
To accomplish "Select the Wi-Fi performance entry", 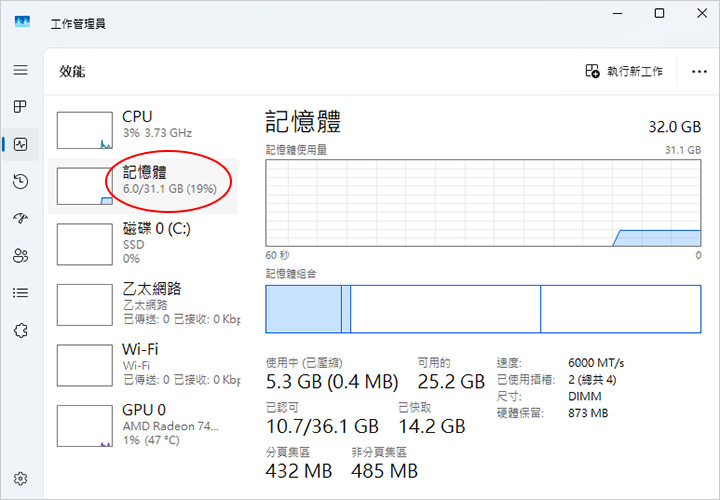I will tap(142, 365).
